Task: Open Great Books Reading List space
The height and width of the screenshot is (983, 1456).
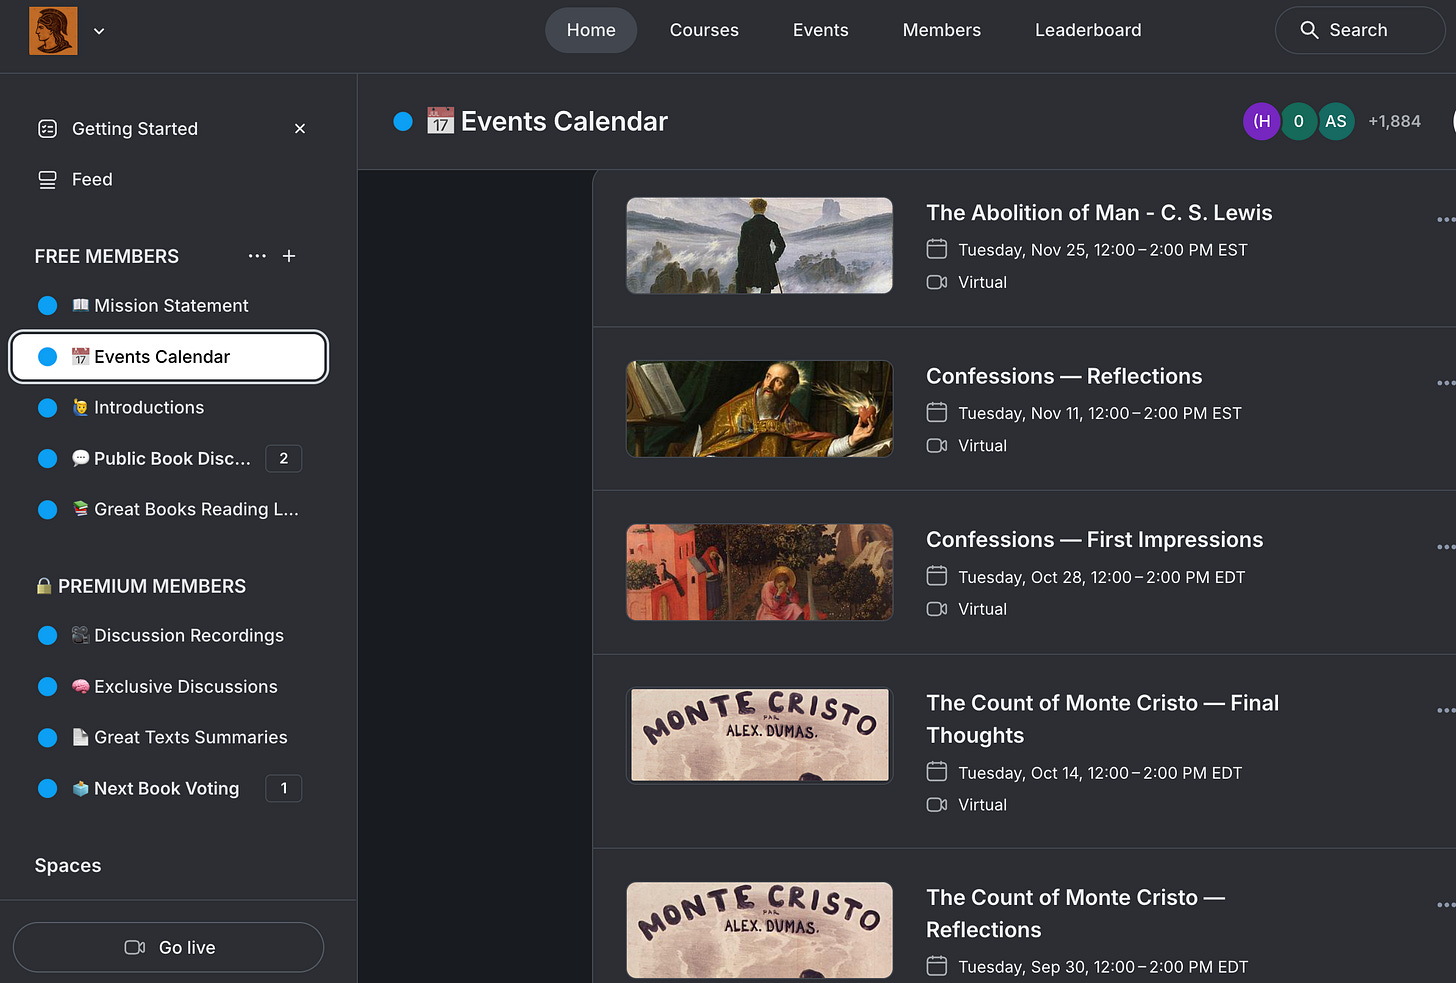Action: point(168,510)
